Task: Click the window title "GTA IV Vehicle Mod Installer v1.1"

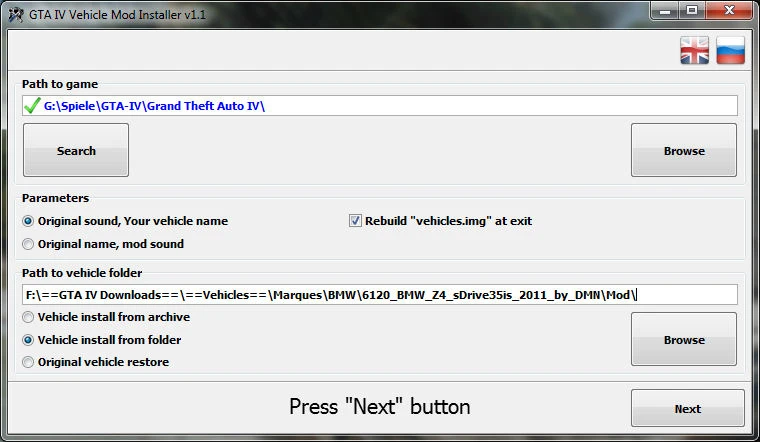Action: [117, 15]
